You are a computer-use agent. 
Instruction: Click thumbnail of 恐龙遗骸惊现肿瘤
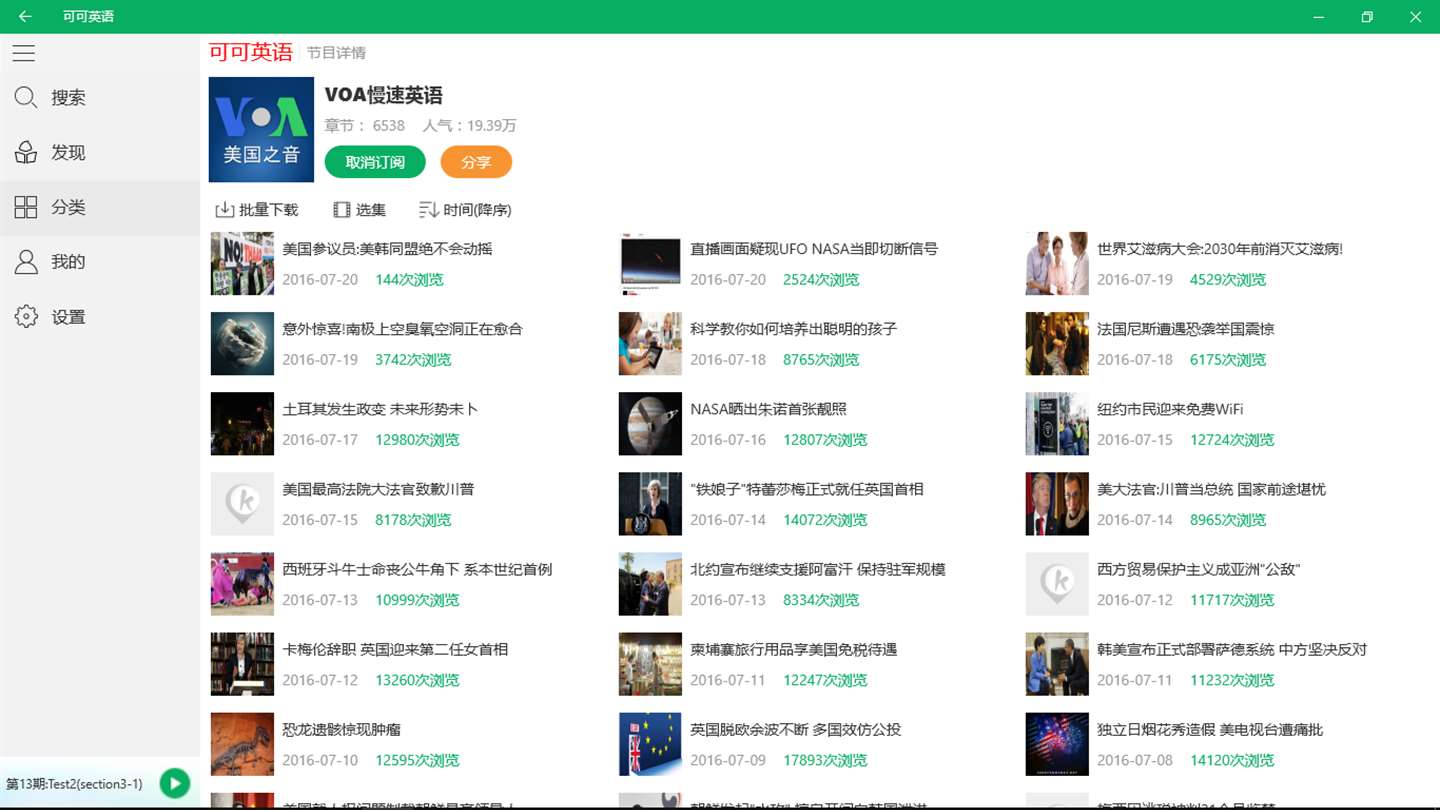tap(242, 744)
